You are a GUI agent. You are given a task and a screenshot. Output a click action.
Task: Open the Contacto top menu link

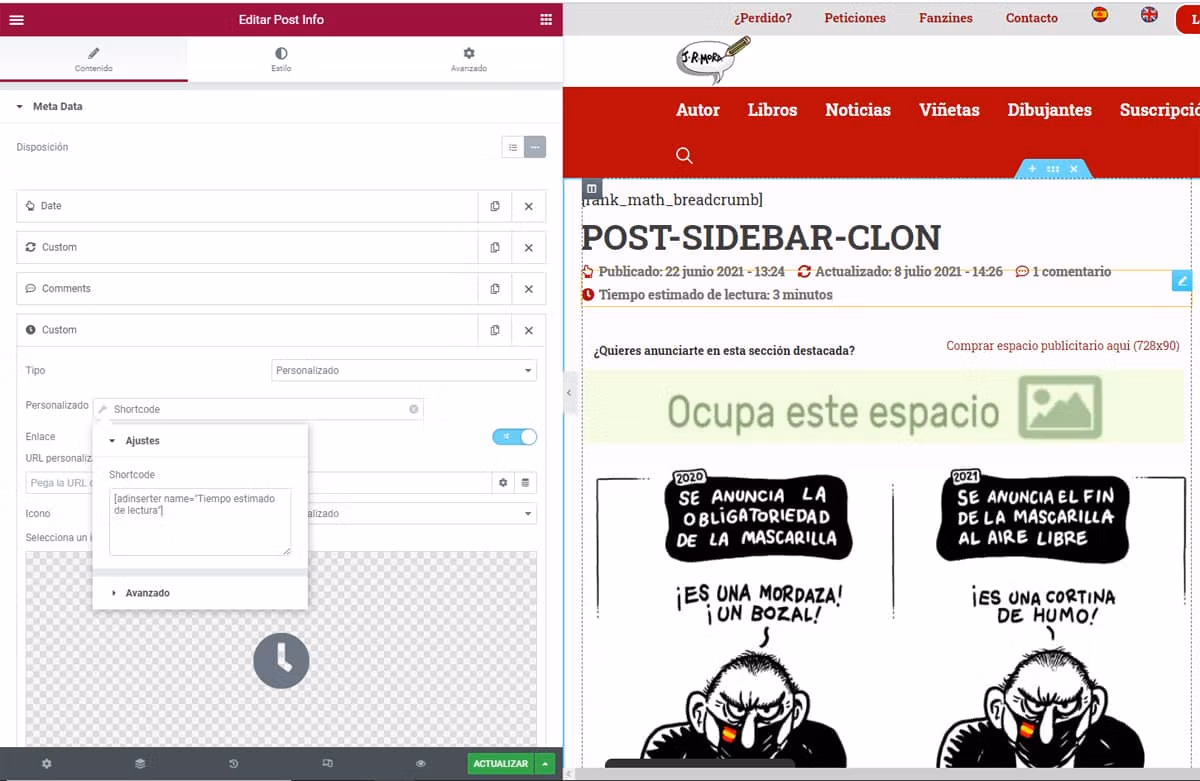tap(1032, 18)
